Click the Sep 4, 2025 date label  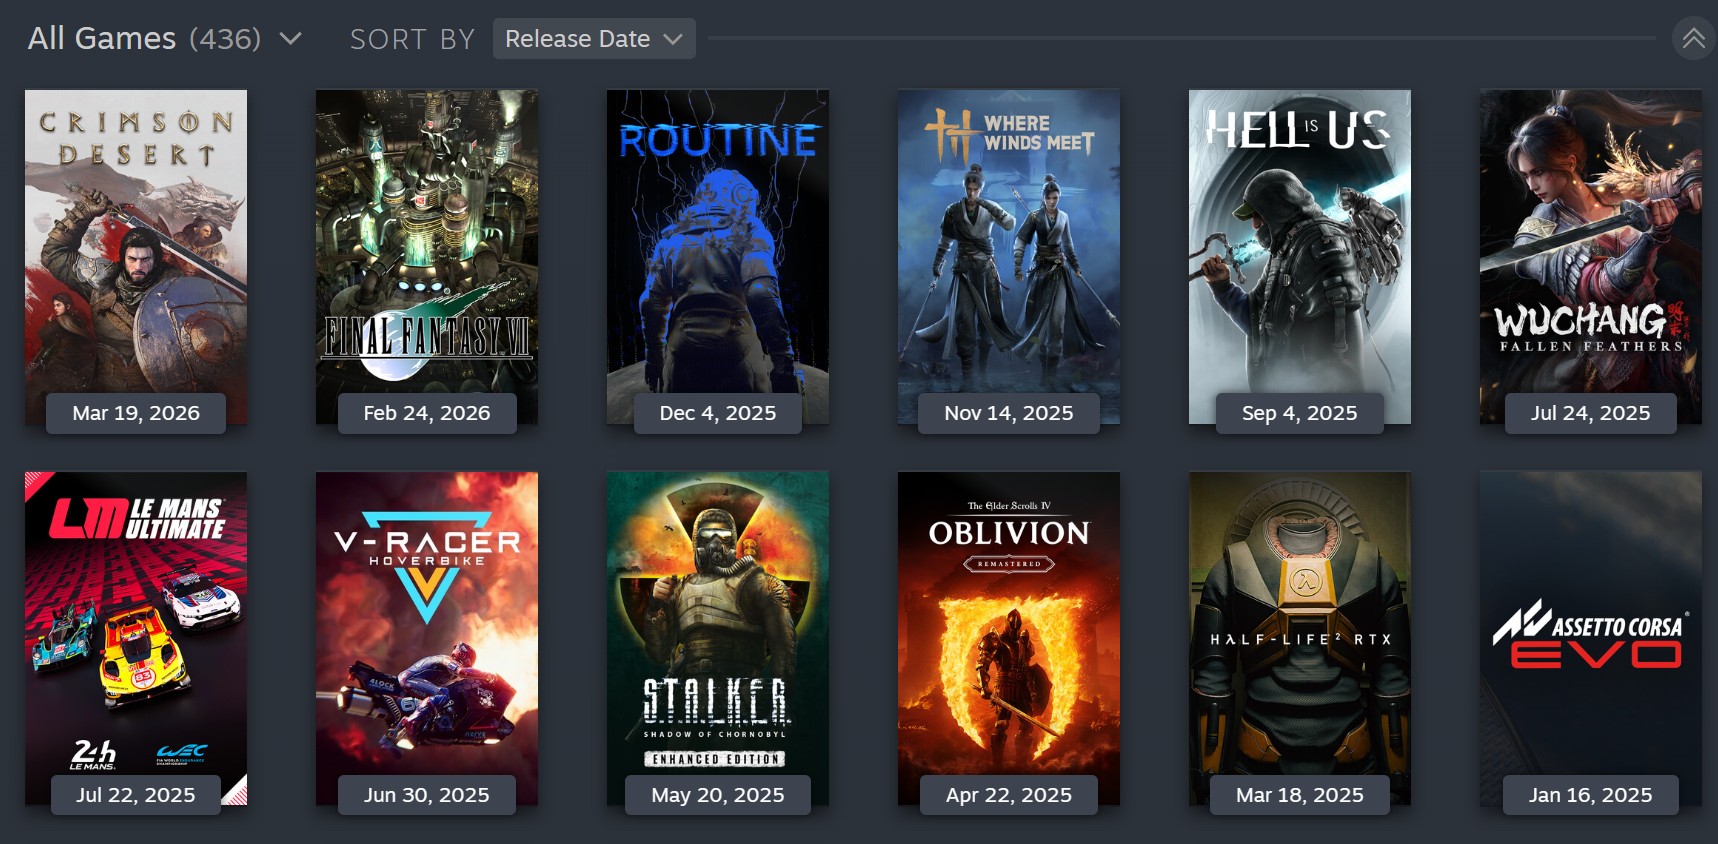[1300, 413]
